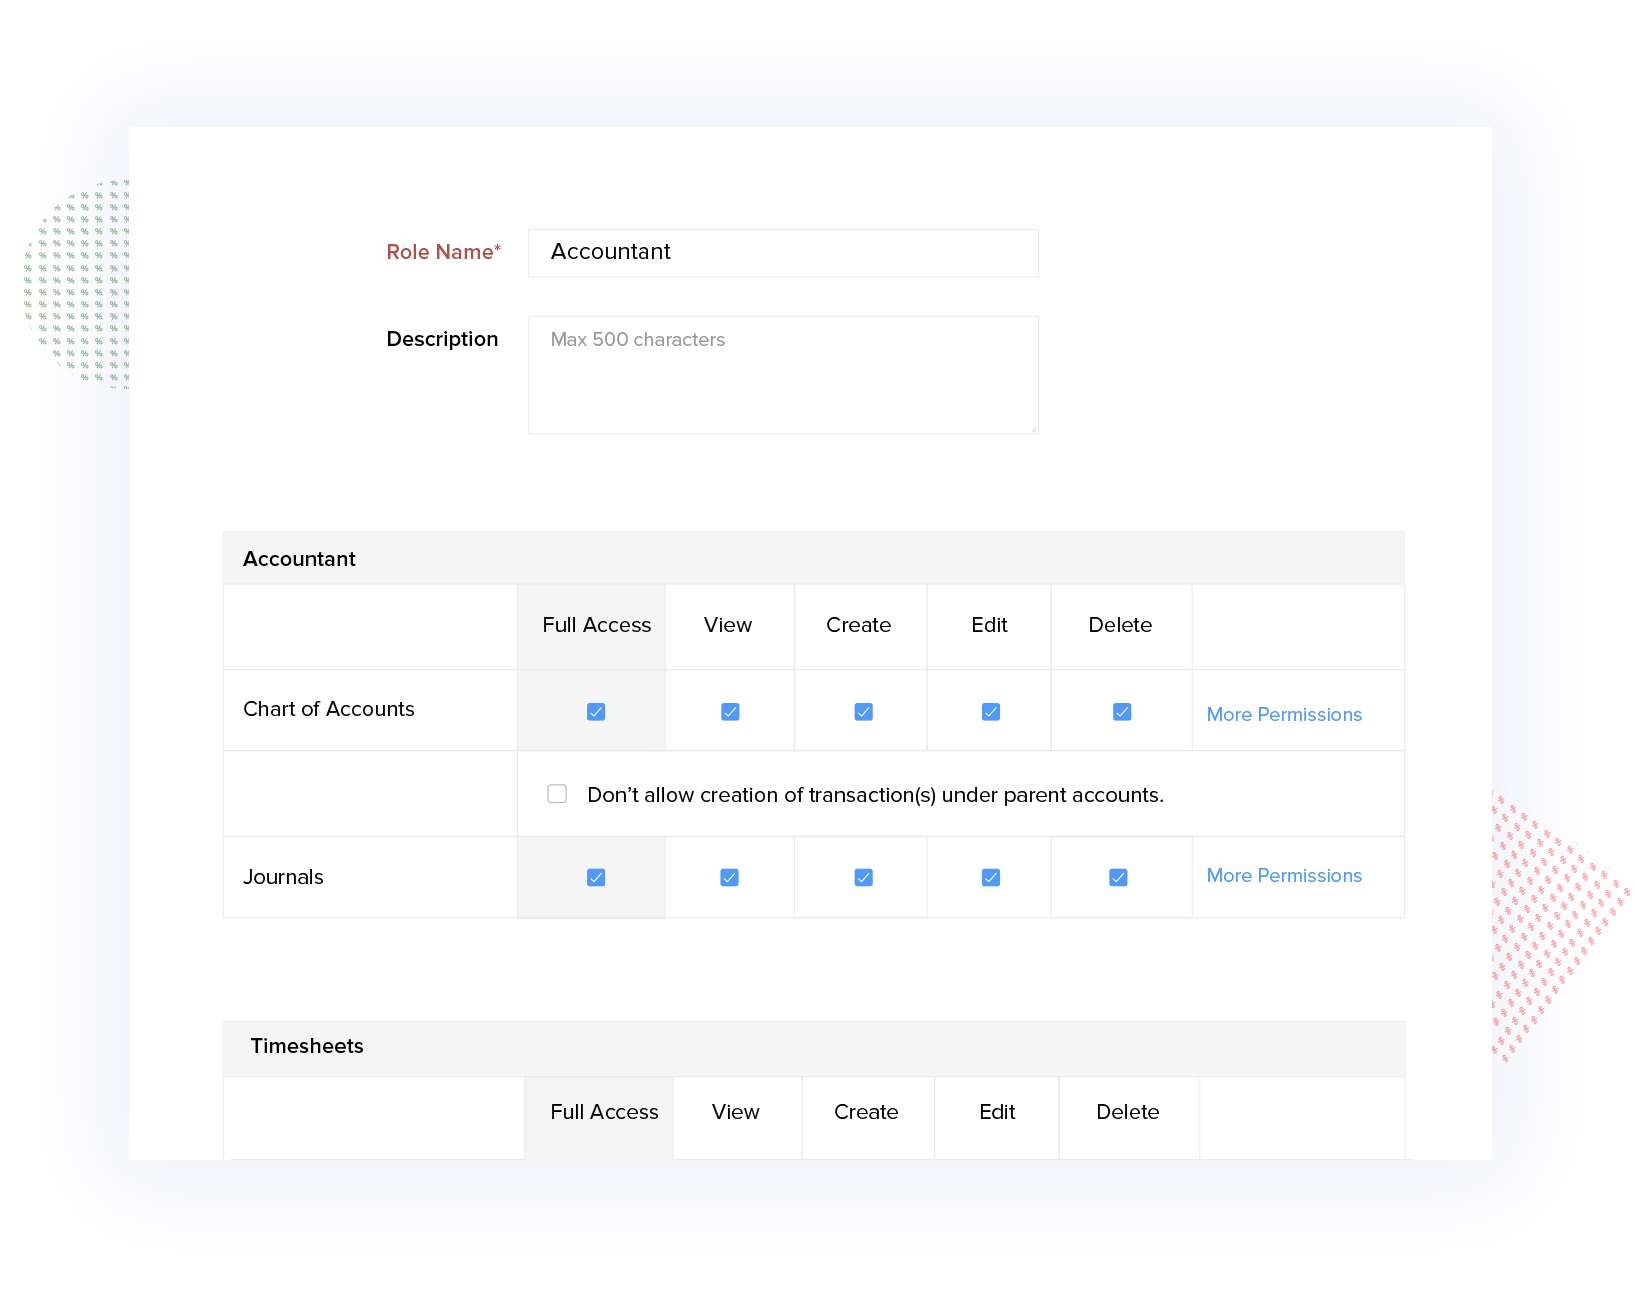Image resolution: width=1635 pixels, height=1292 pixels.
Task: Click the Journals row label
Action: click(283, 877)
